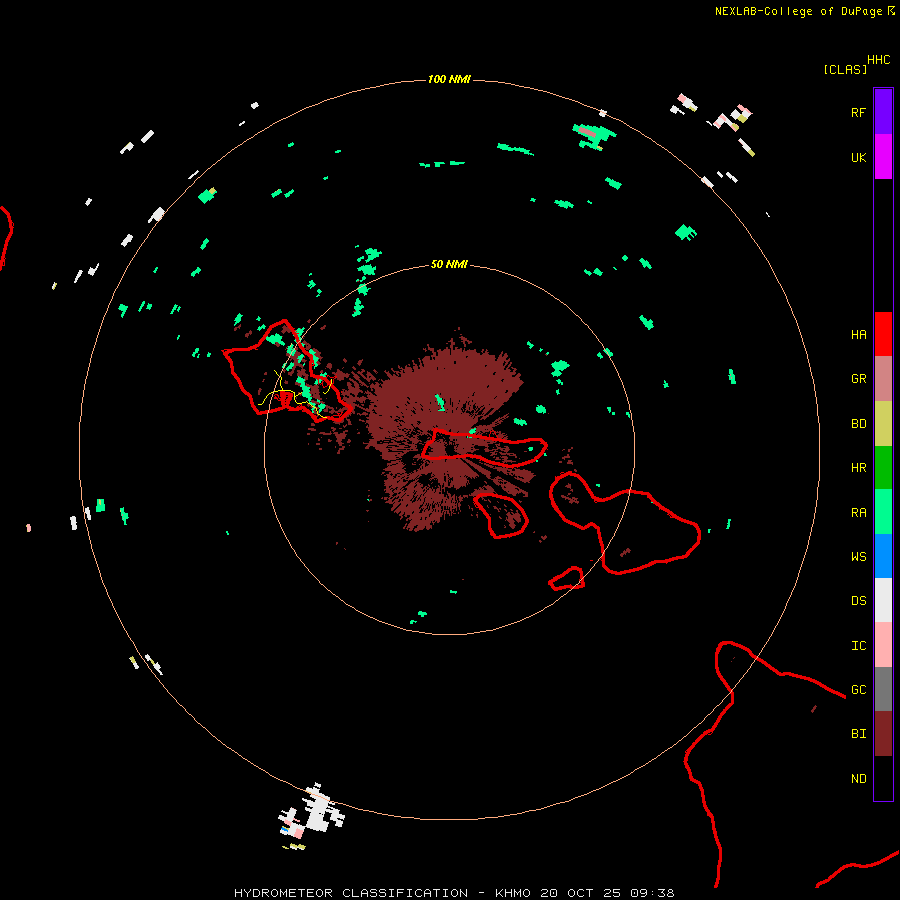The image size is (900, 900).
Task: Click the DS white legend swatch
Action: [883, 600]
